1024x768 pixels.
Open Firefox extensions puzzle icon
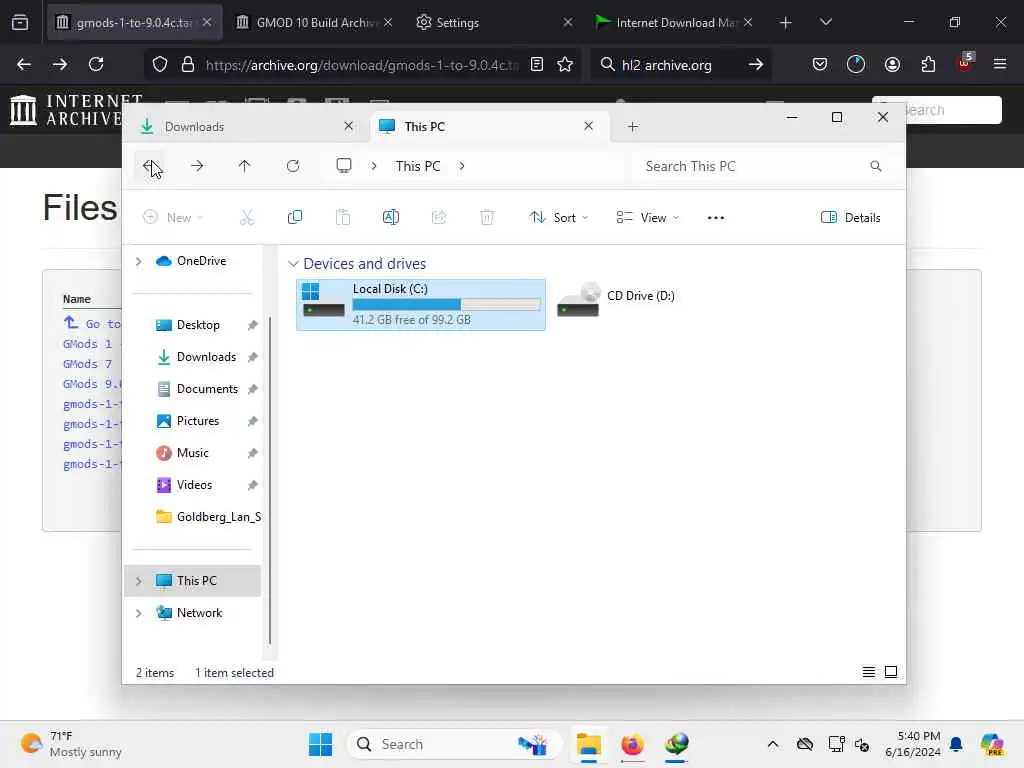click(928, 64)
